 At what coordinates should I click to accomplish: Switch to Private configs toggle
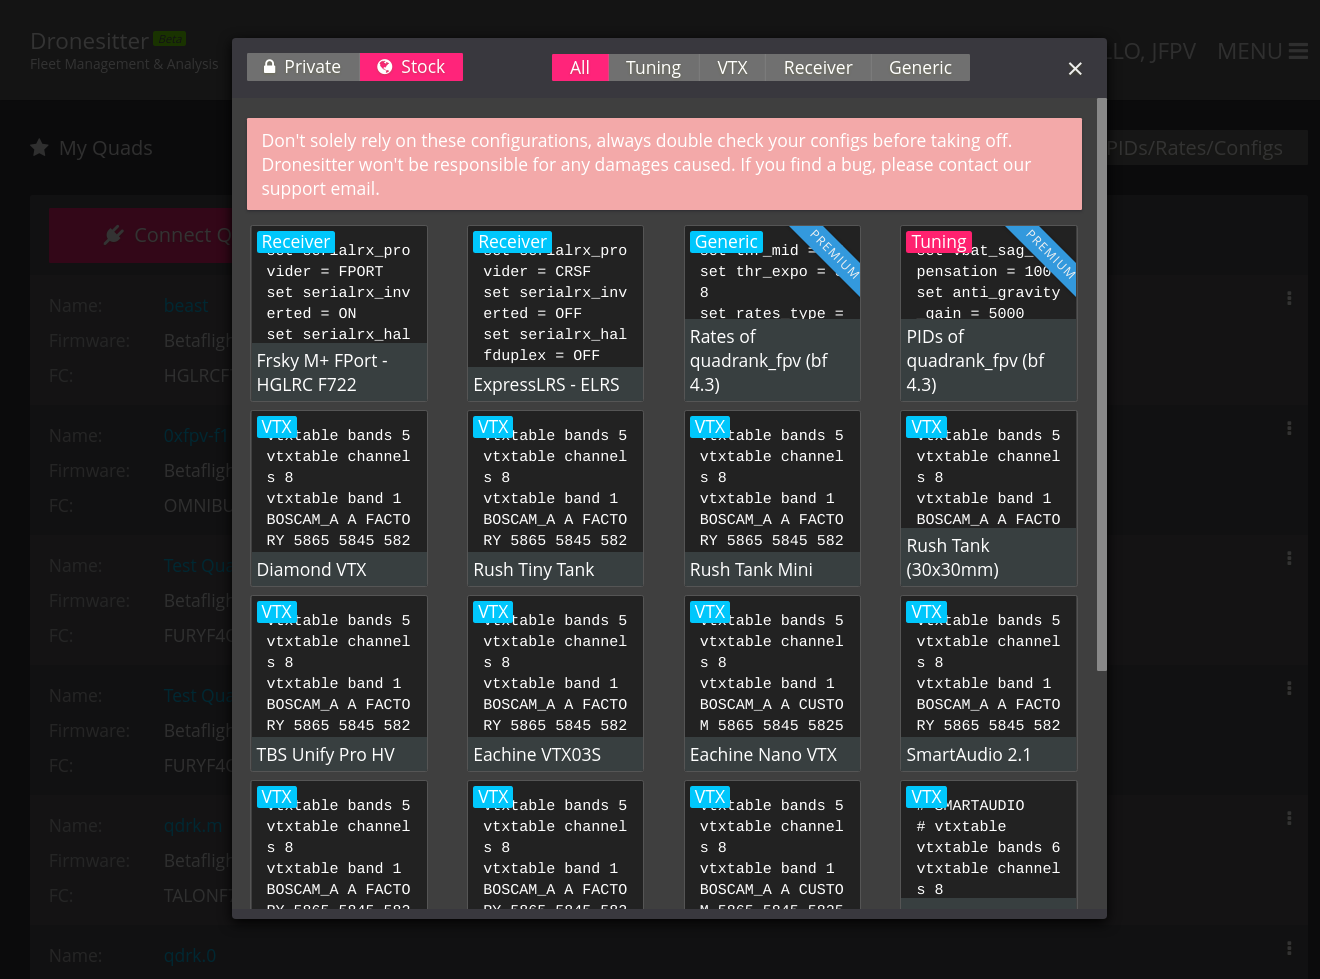tap(303, 67)
